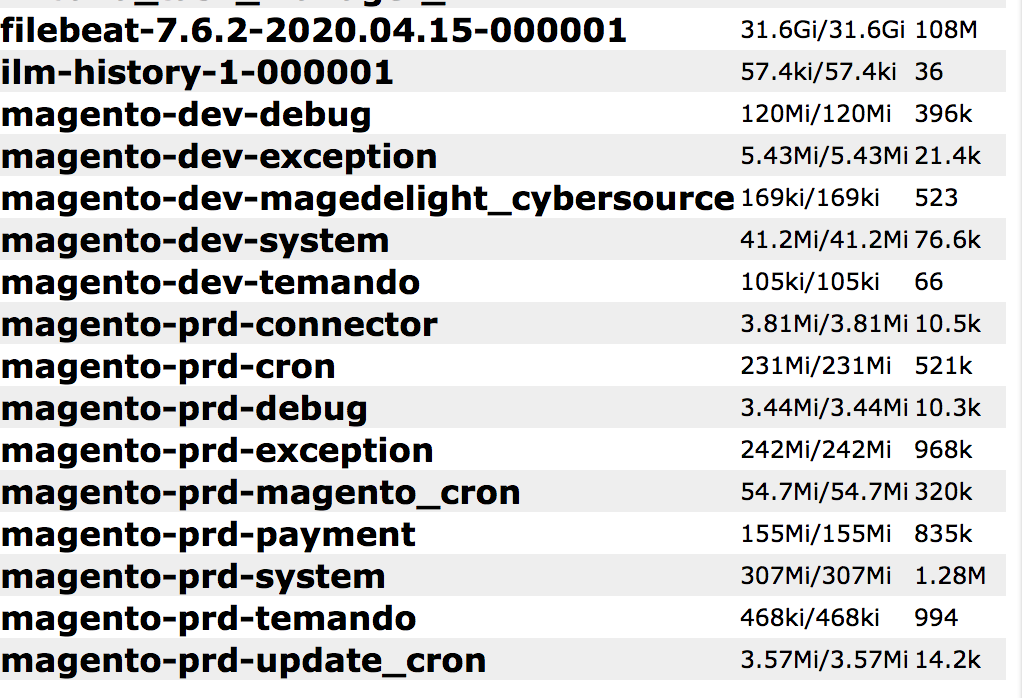Click the magento-dev-exception index name
The image size is (1022, 698).
click(x=219, y=157)
